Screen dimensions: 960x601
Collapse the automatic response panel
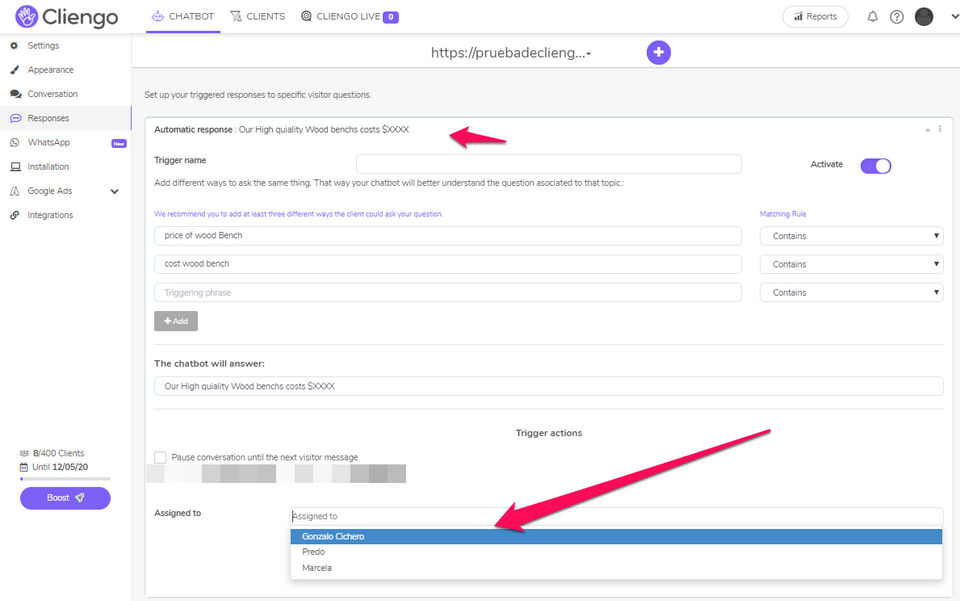coord(928,130)
